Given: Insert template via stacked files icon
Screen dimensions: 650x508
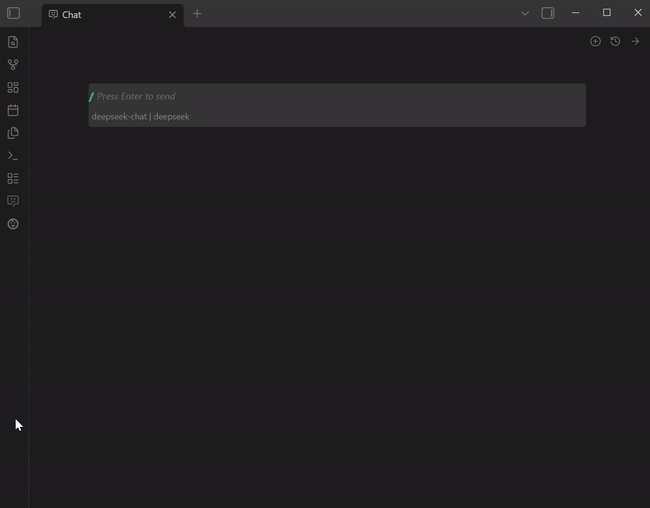Looking at the screenshot, I should coord(13,133).
